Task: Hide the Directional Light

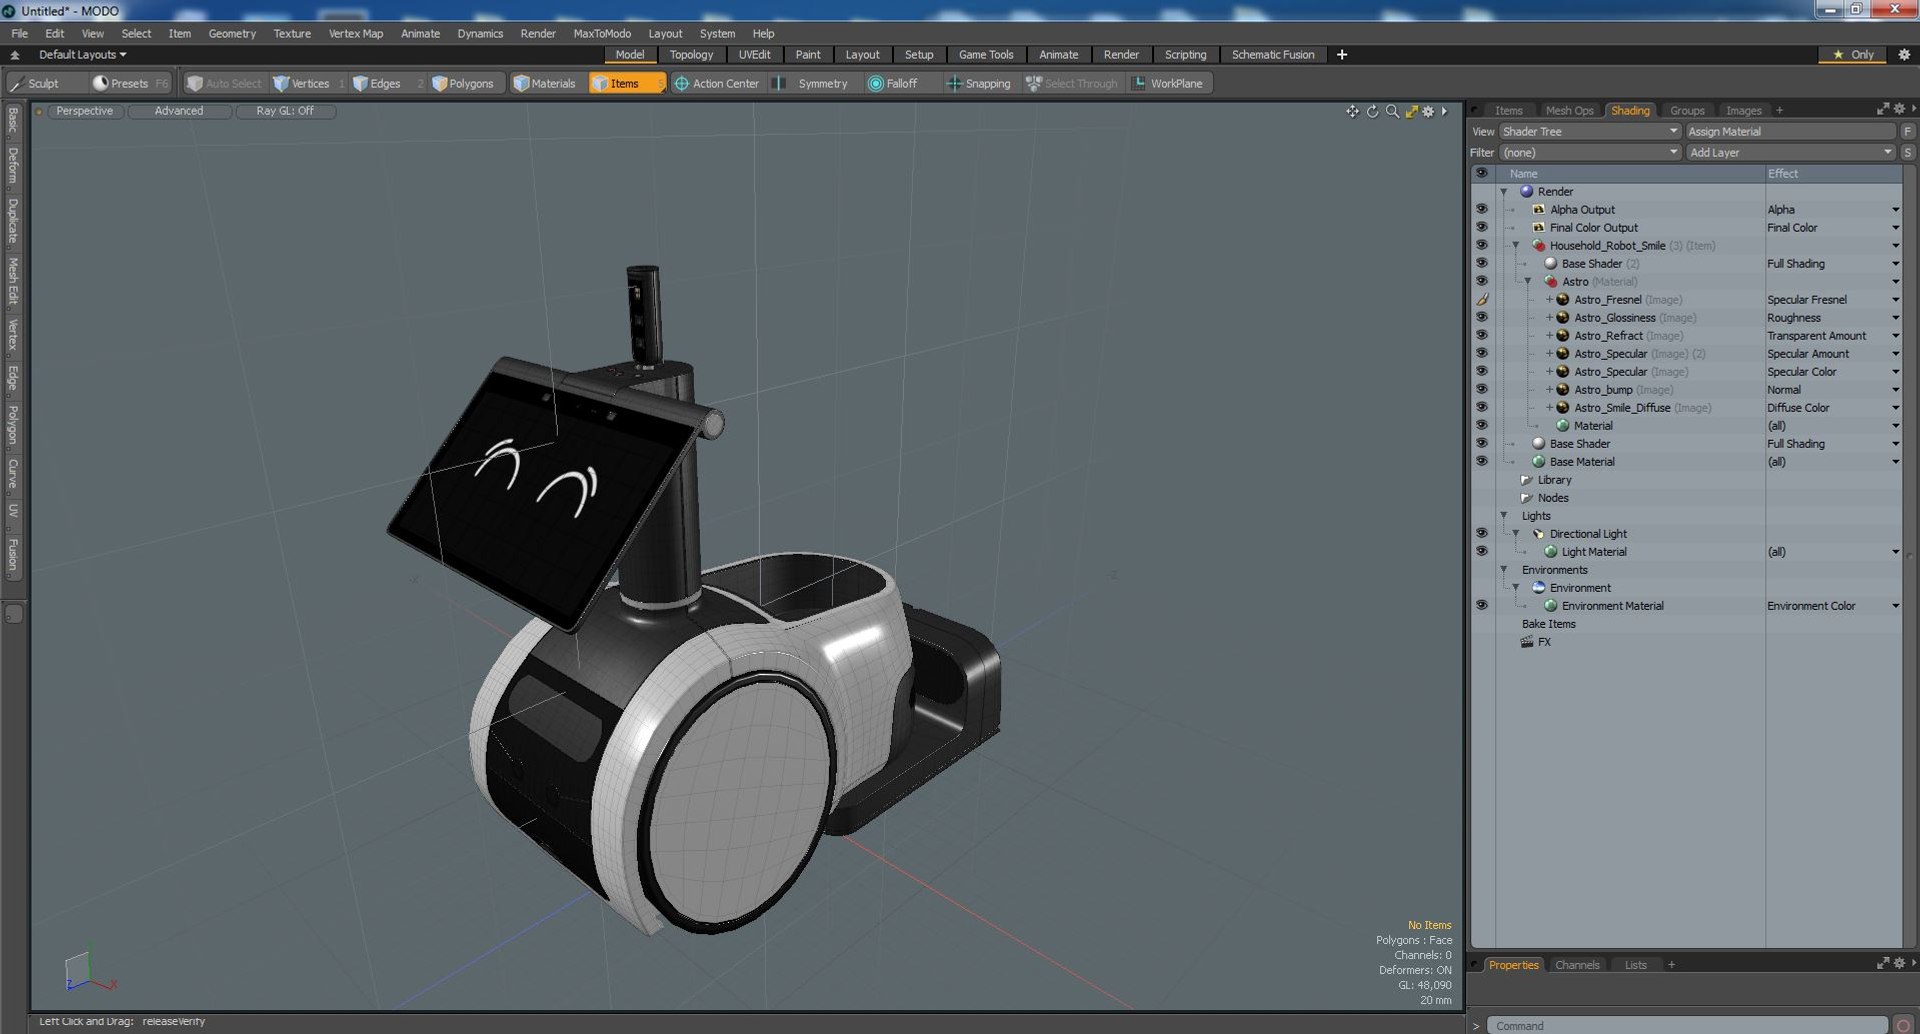Action: point(1481,533)
